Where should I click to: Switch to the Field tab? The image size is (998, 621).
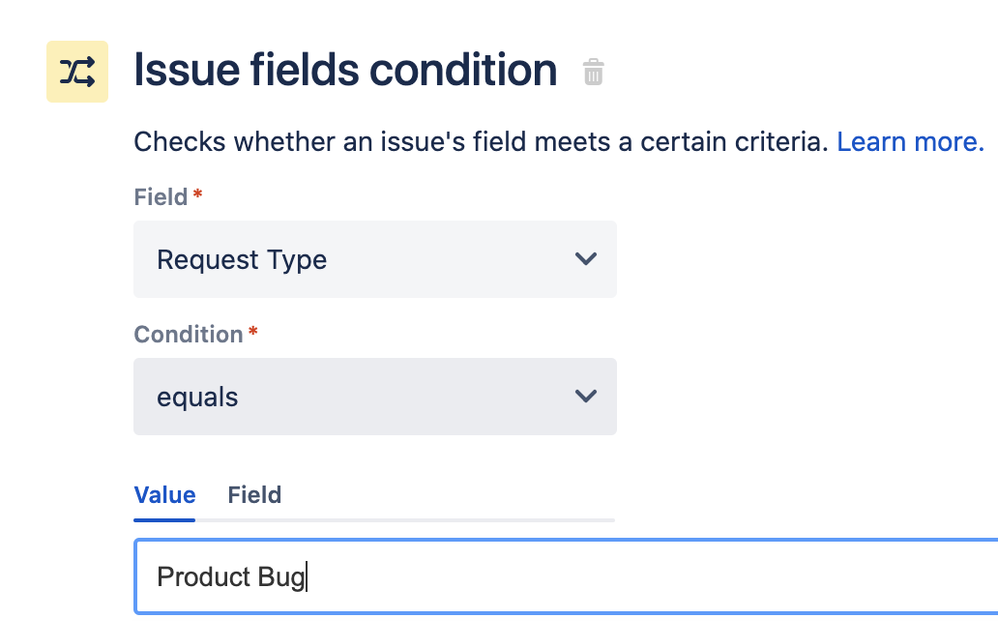(254, 495)
